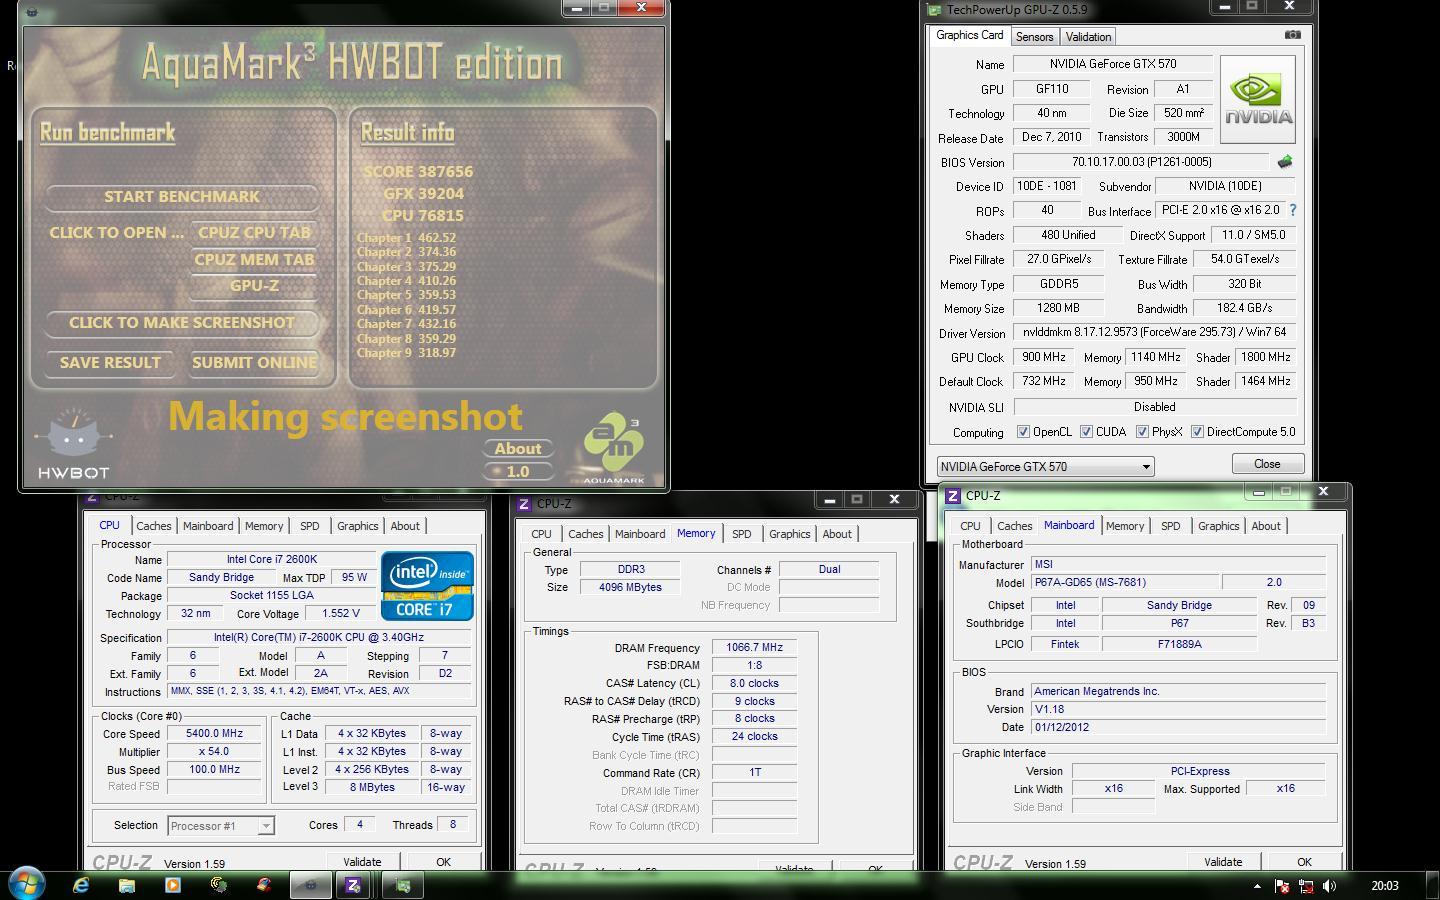Click the CPUZ CPU TAB button

click(x=254, y=233)
